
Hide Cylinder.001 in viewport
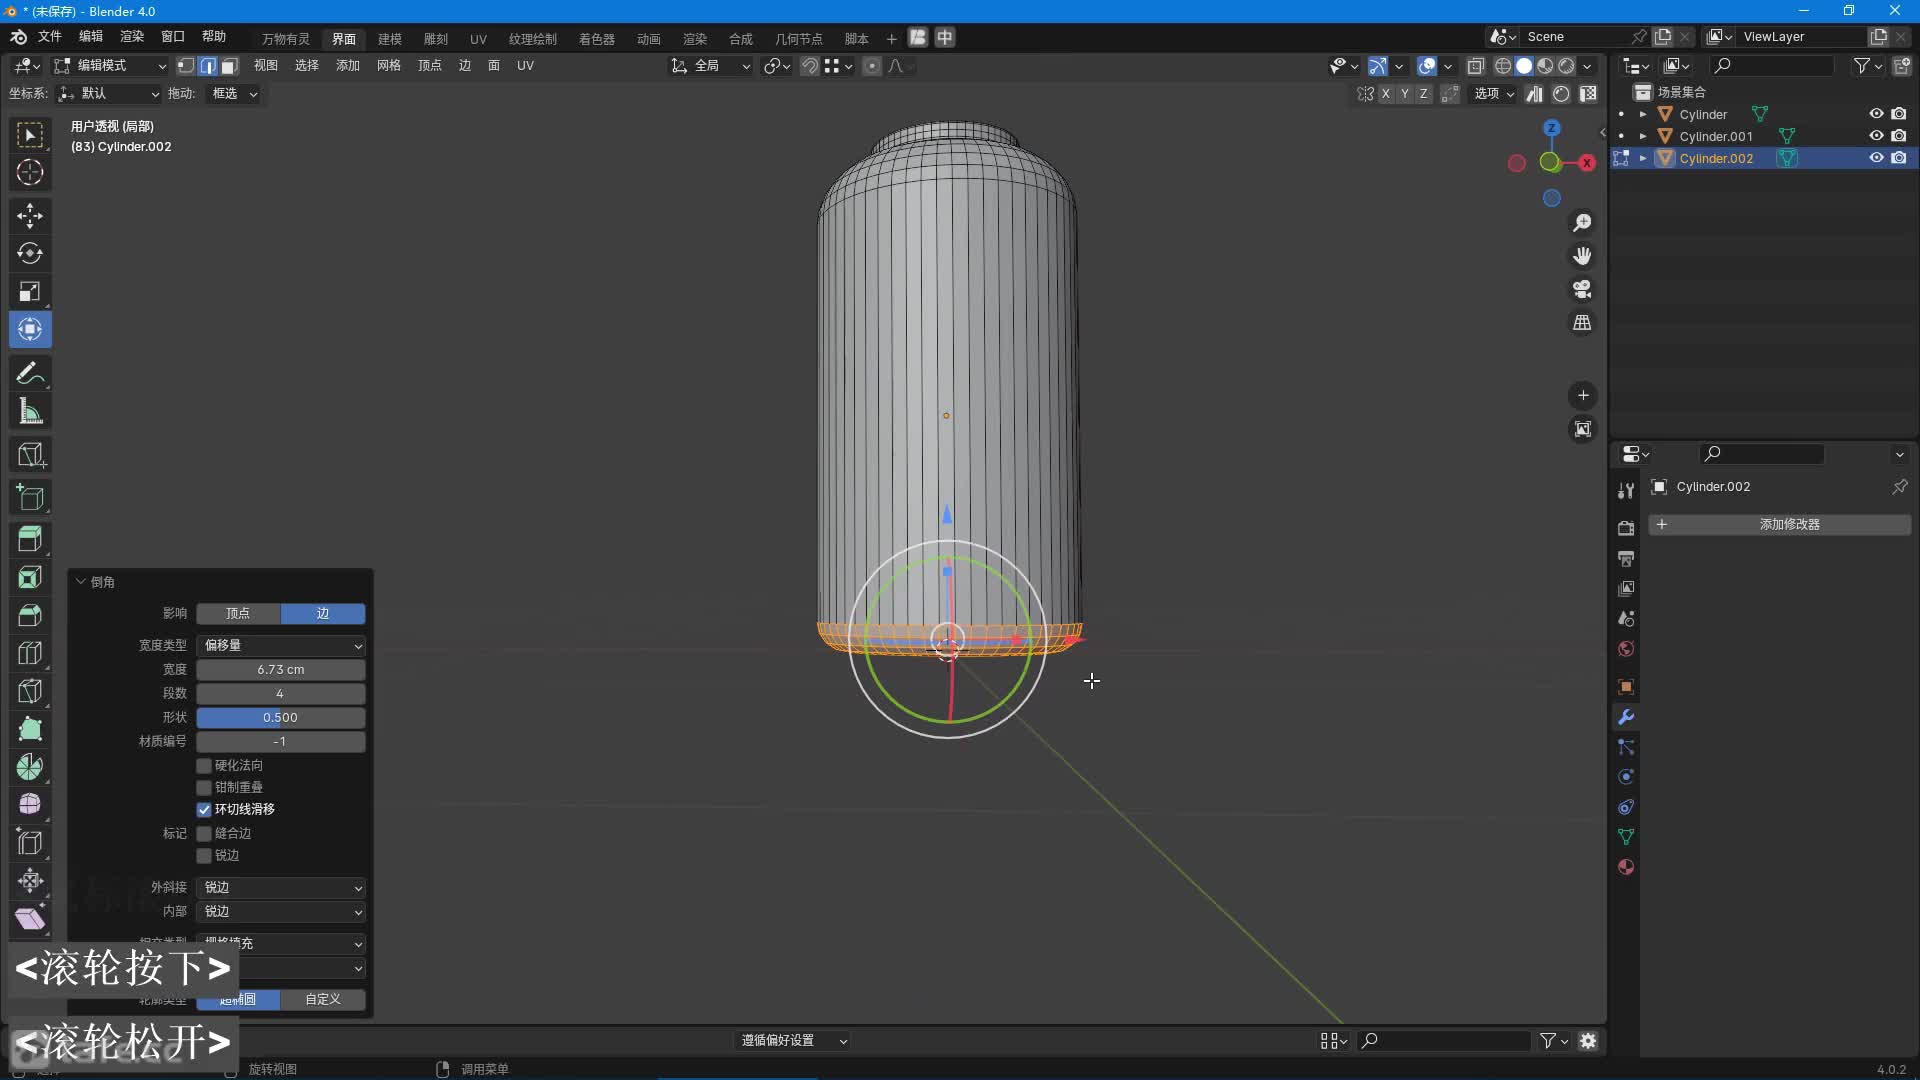point(1876,136)
